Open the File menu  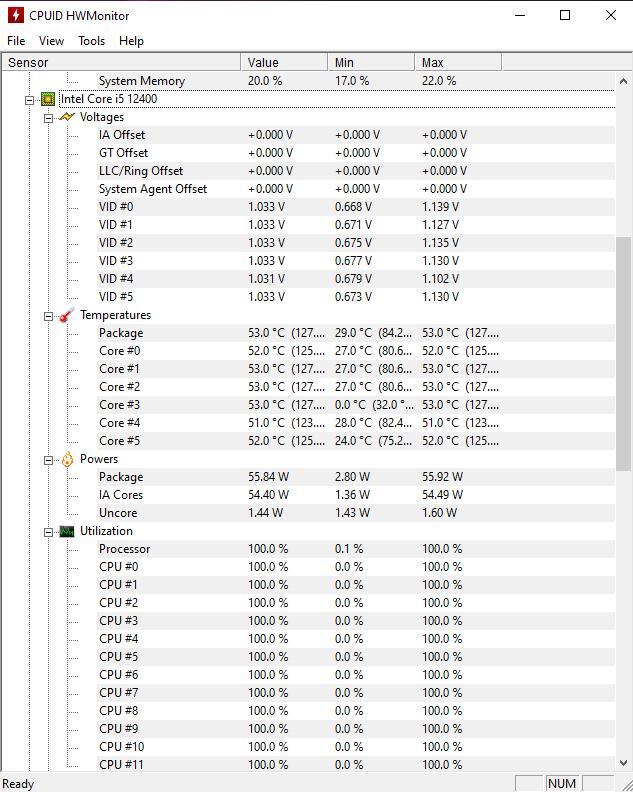point(16,41)
